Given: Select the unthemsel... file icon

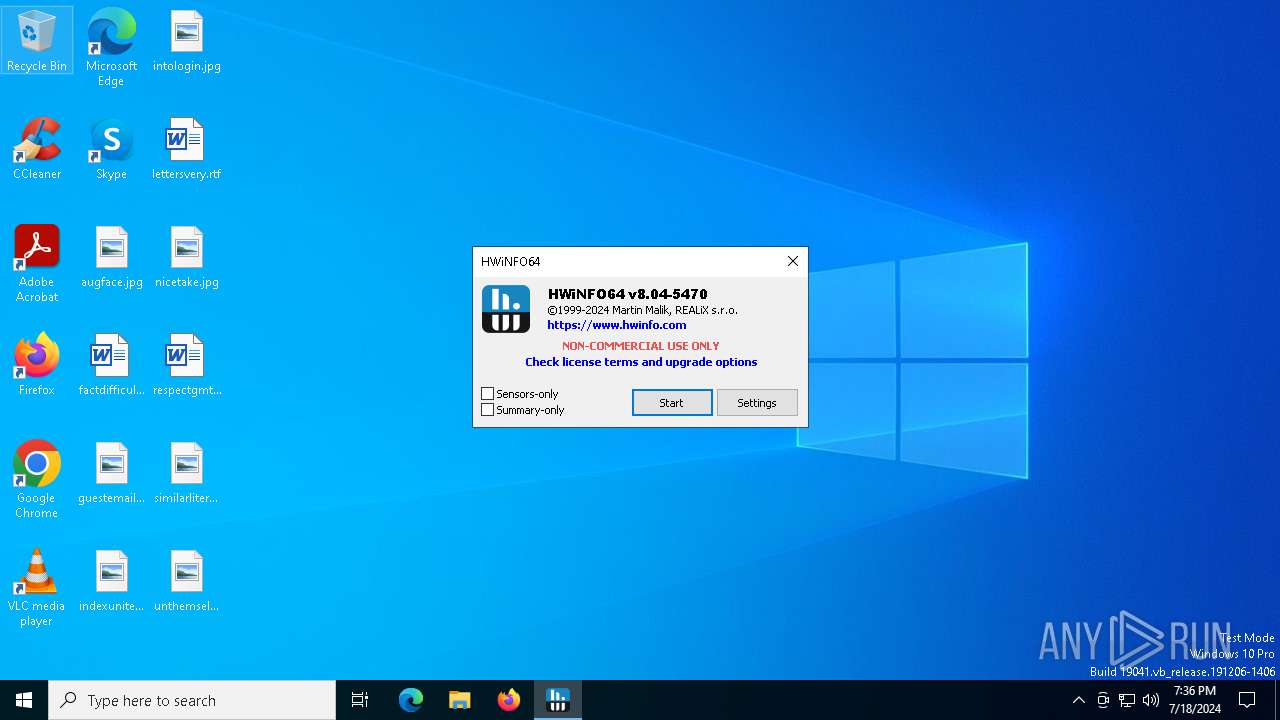Looking at the screenshot, I should [187, 580].
